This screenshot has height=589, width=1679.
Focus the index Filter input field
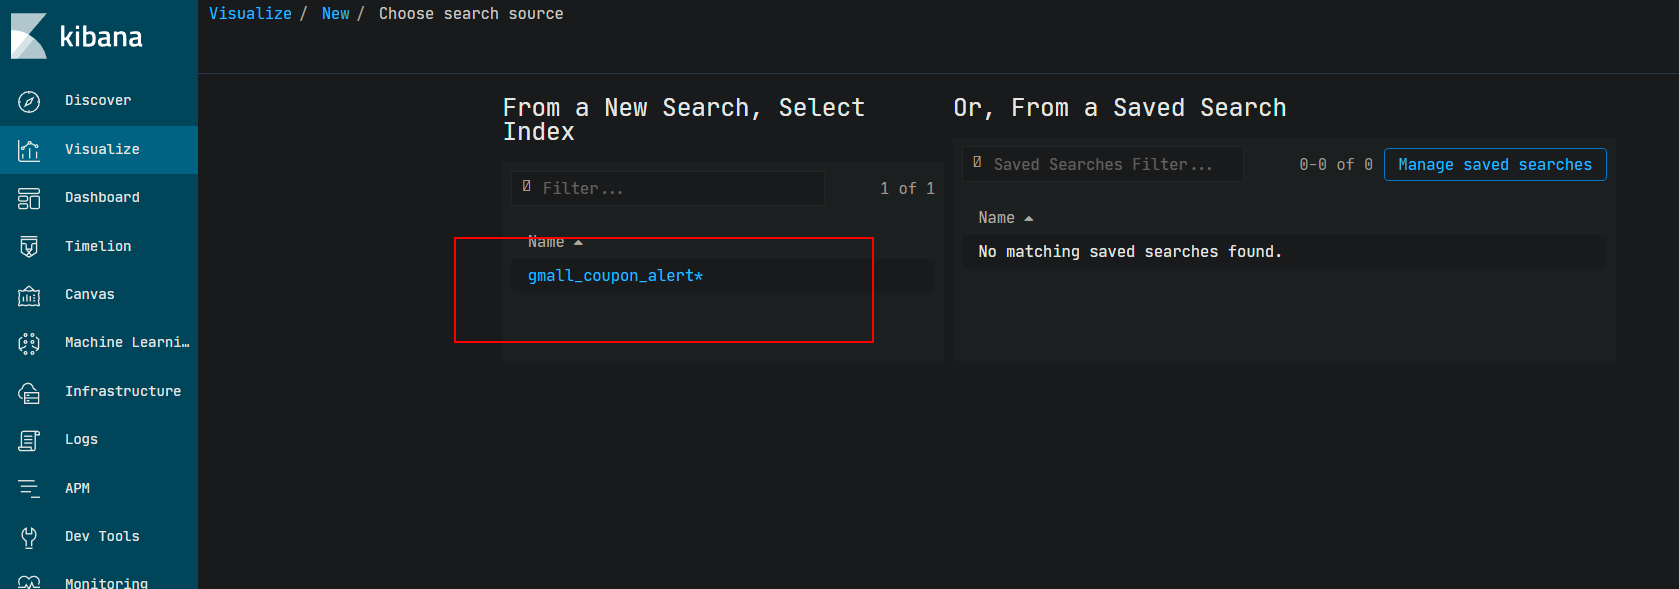(668, 188)
